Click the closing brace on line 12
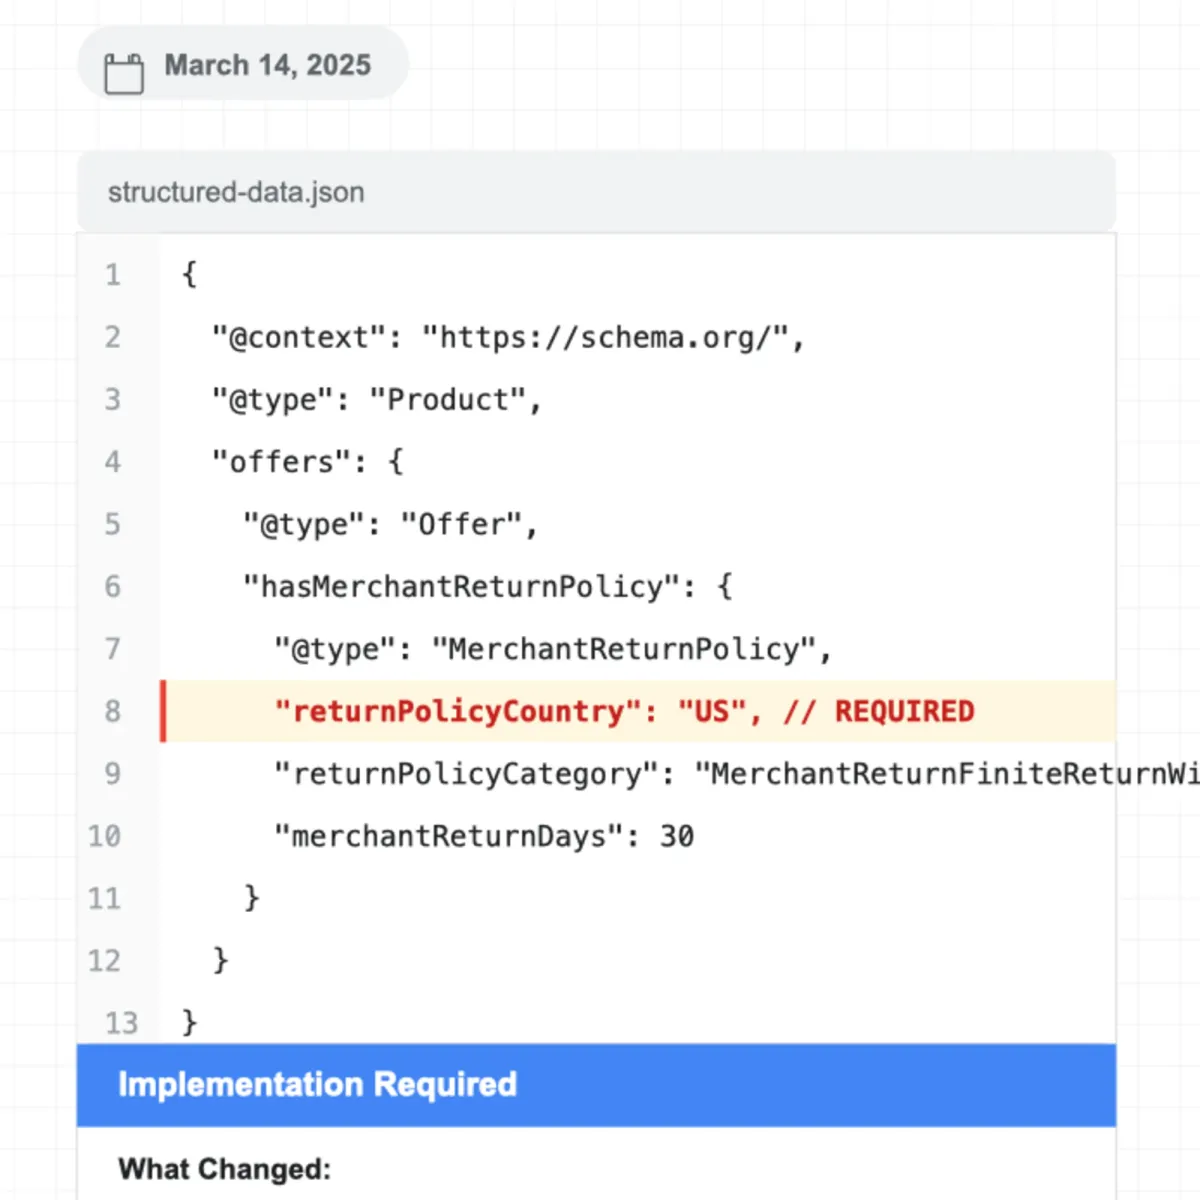The height and width of the screenshot is (1200, 1200). tap(220, 960)
